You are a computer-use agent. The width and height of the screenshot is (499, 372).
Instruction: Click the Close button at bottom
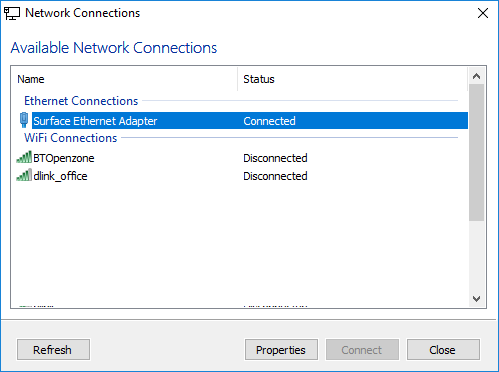(x=443, y=350)
